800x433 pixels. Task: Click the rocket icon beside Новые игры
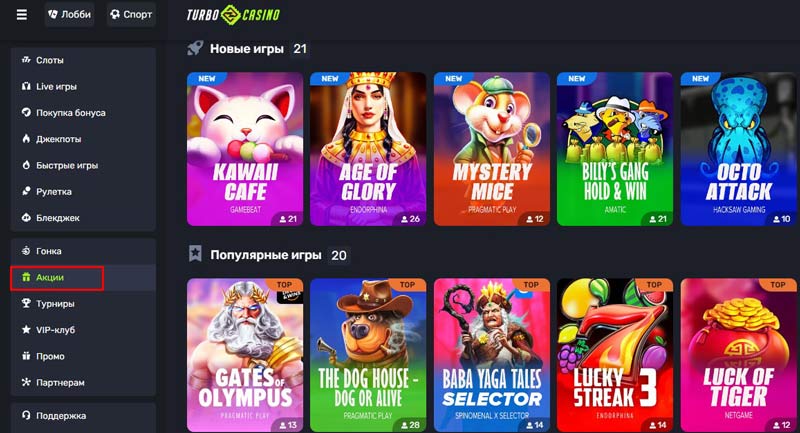[x=195, y=48]
